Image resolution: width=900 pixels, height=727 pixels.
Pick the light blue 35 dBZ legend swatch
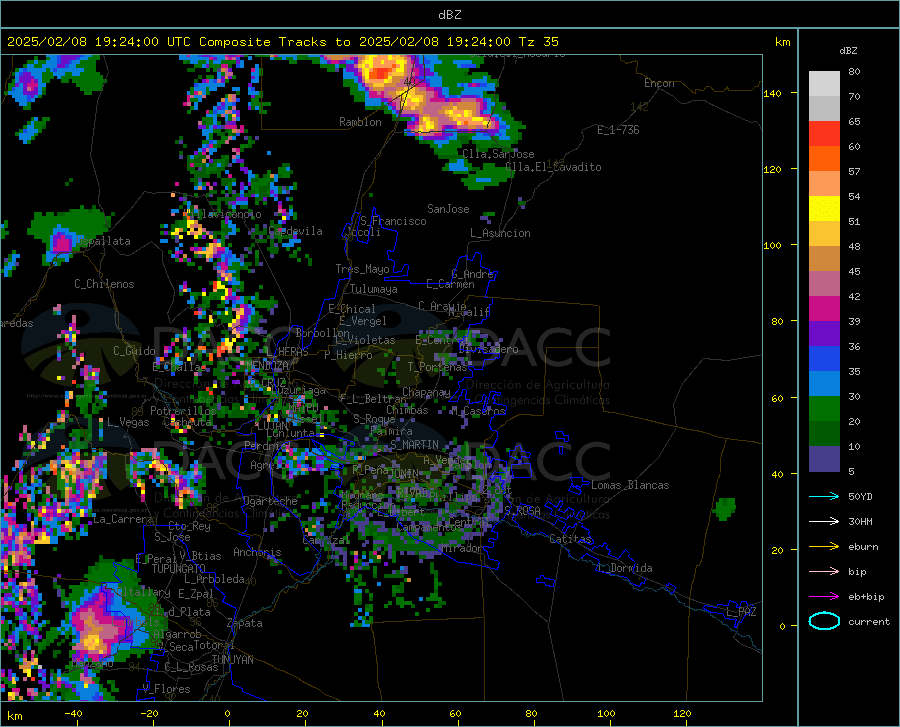pos(824,384)
